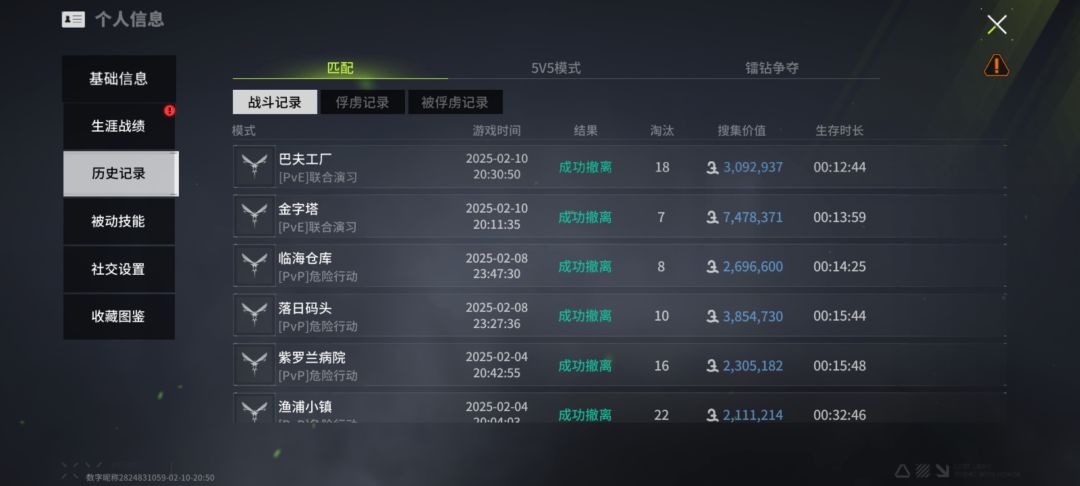Viewport: 1080px width, 486px height.
Task: Tap the currency icon beside 3,854,730
Action: click(712, 316)
